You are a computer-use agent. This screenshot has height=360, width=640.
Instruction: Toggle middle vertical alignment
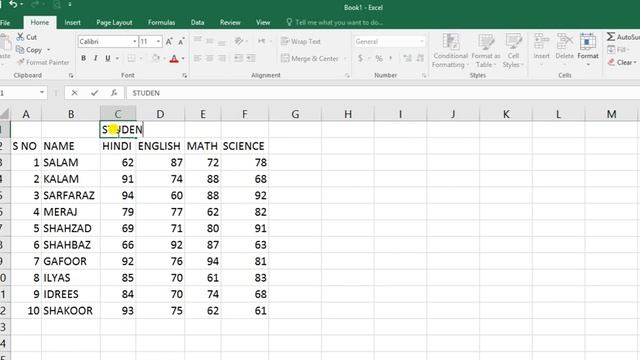coord(210,41)
